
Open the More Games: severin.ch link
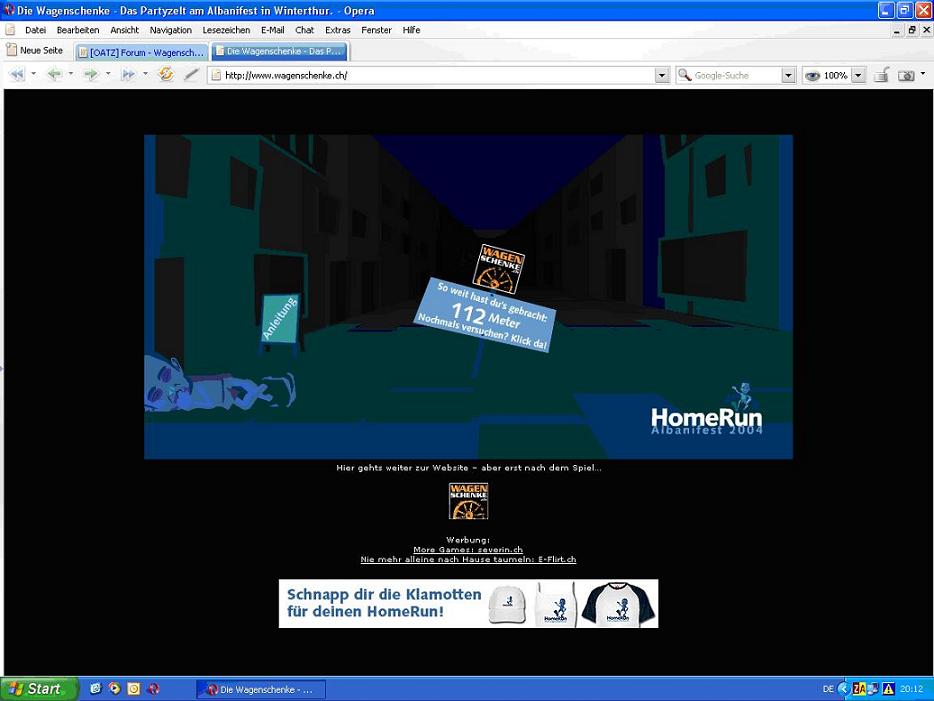pyautogui.click(x=468, y=550)
